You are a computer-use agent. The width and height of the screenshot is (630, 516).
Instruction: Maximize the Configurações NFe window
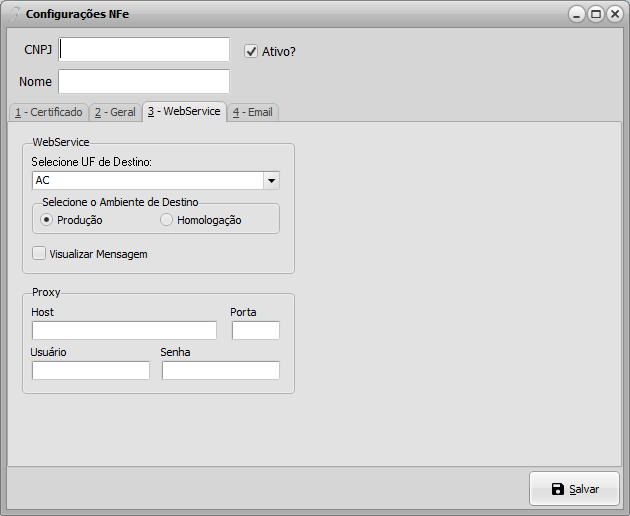[596, 14]
